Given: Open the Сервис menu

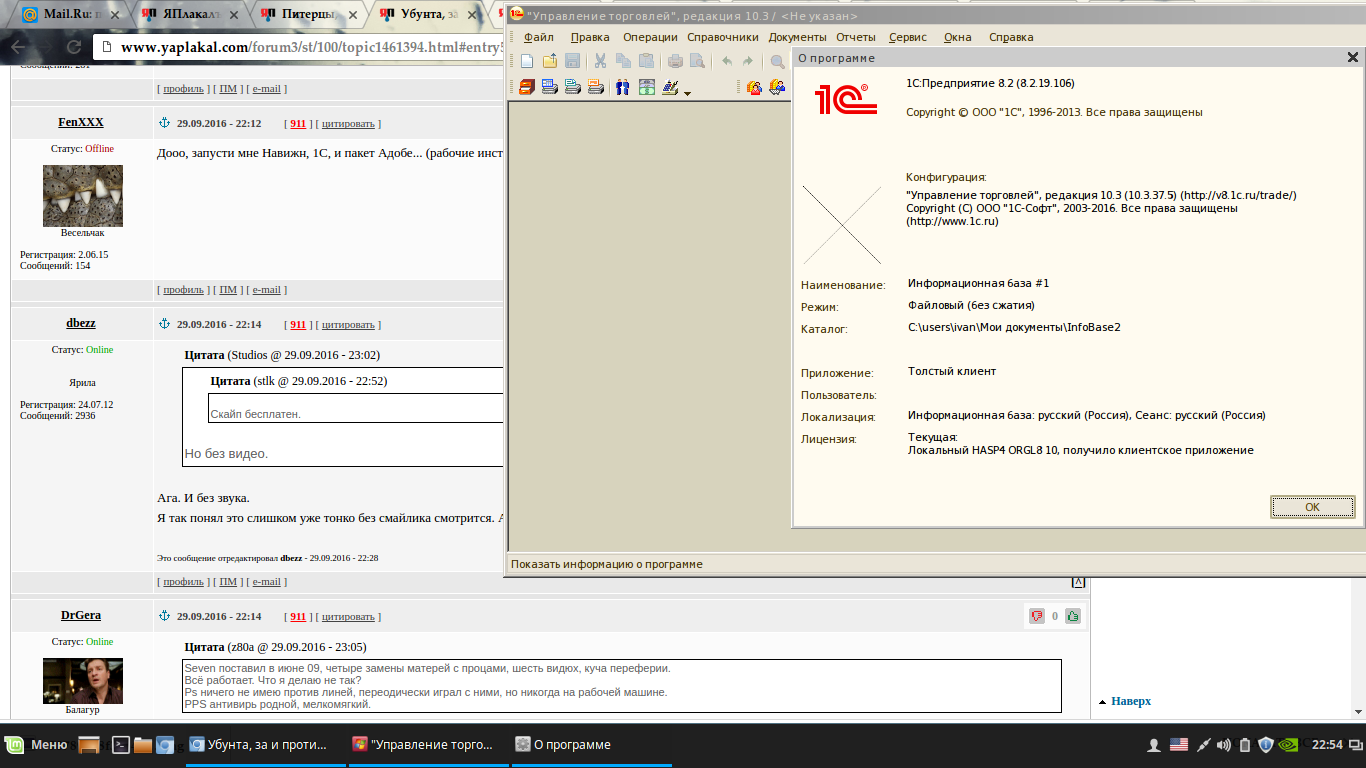Looking at the screenshot, I should pos(908,37).
